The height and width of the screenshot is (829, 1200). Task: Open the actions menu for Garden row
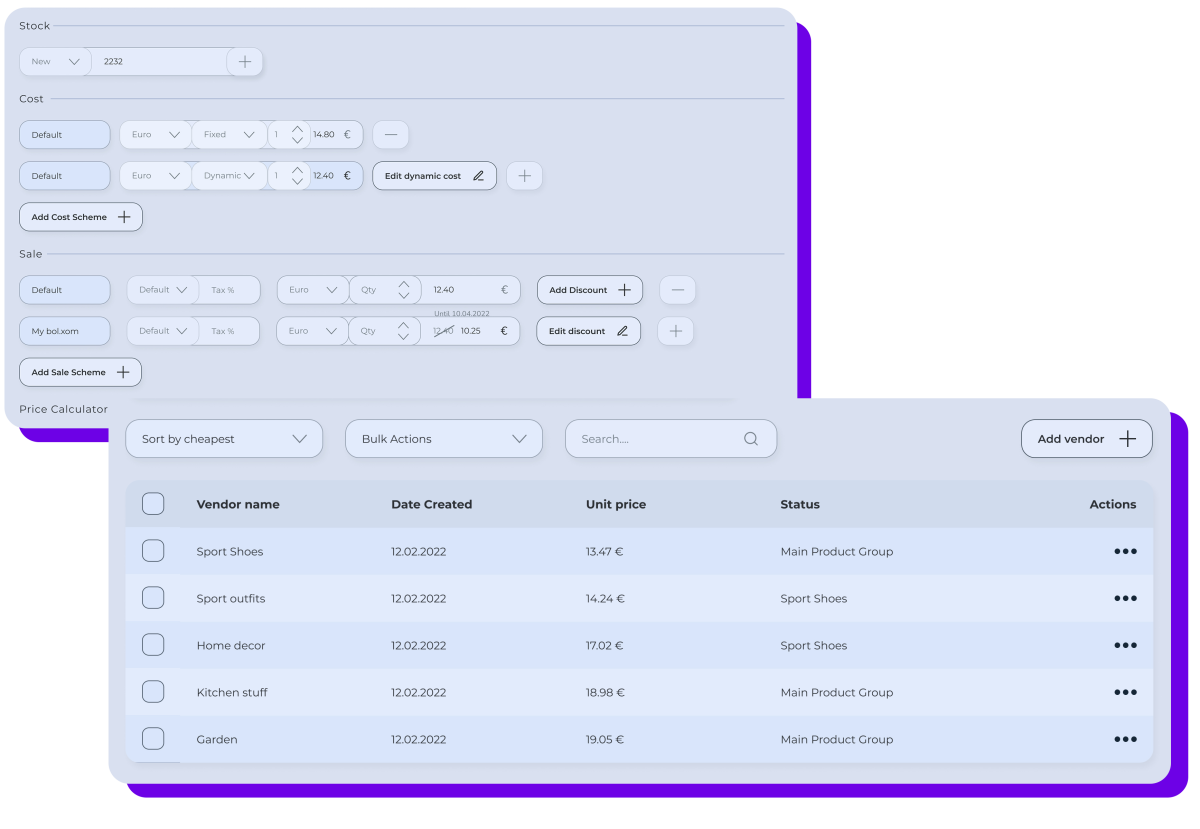pos(1125,739)
